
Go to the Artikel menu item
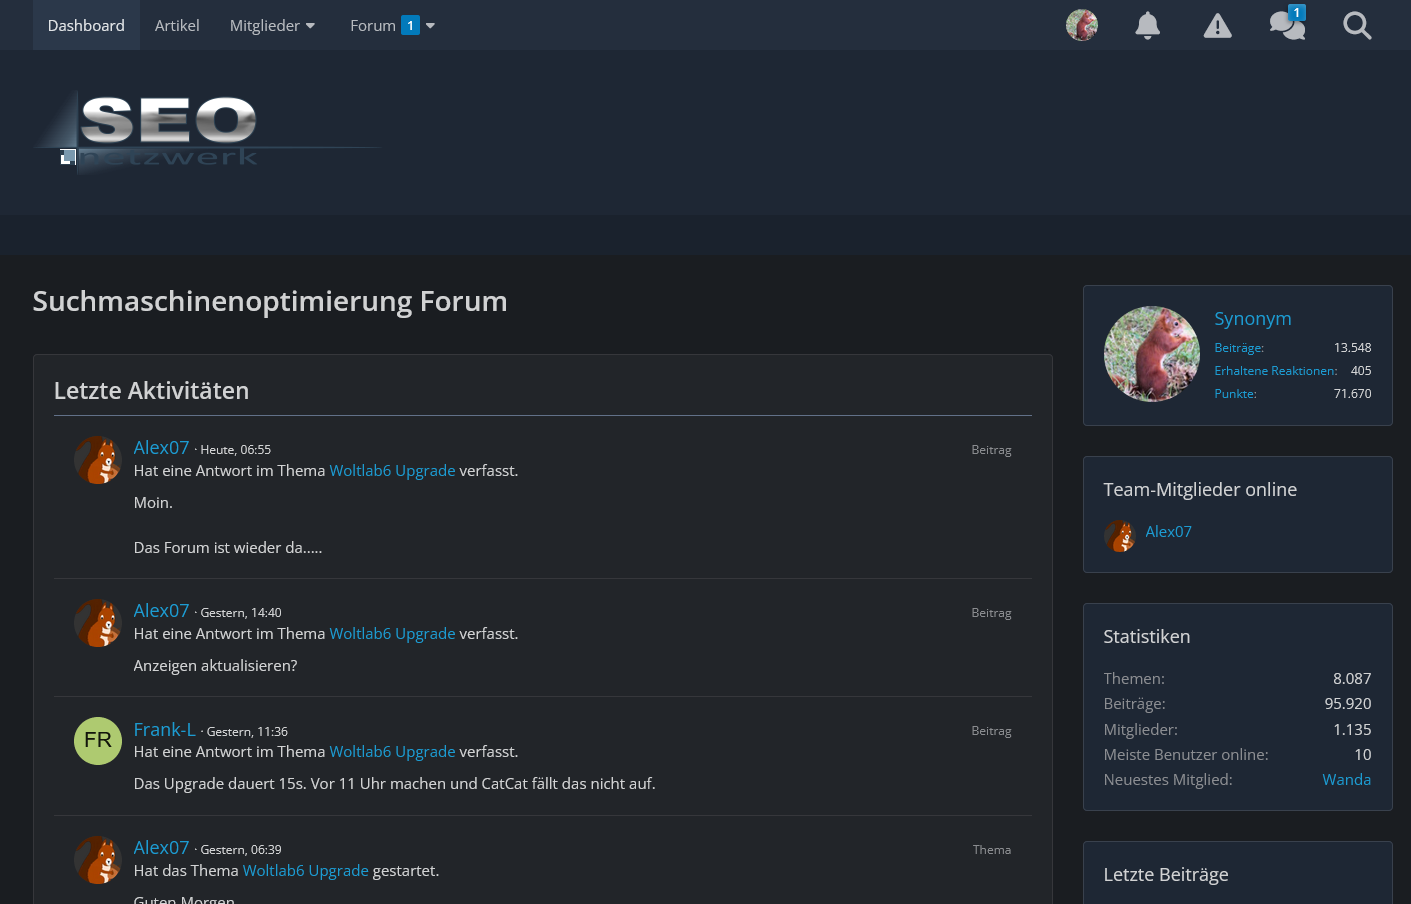pos(177,26)
